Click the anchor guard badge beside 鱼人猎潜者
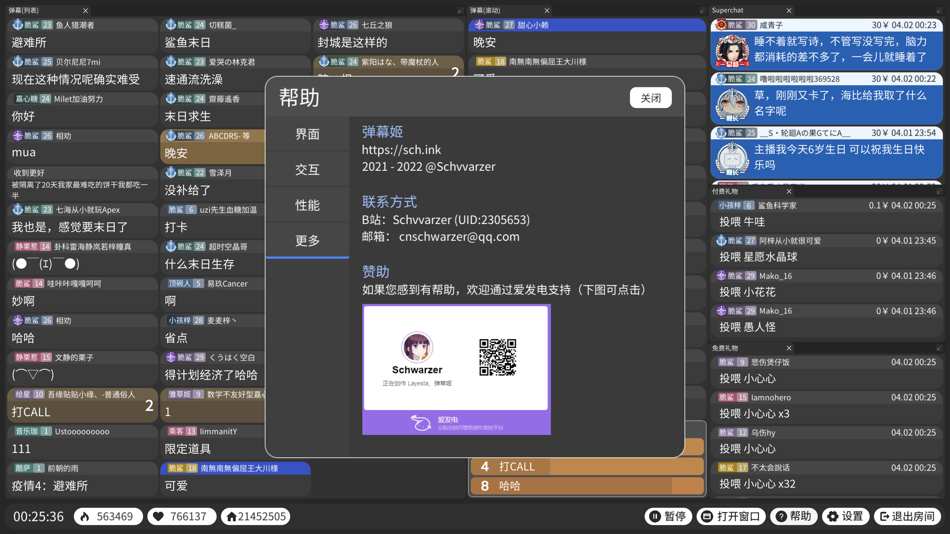 tap(18, 25)
